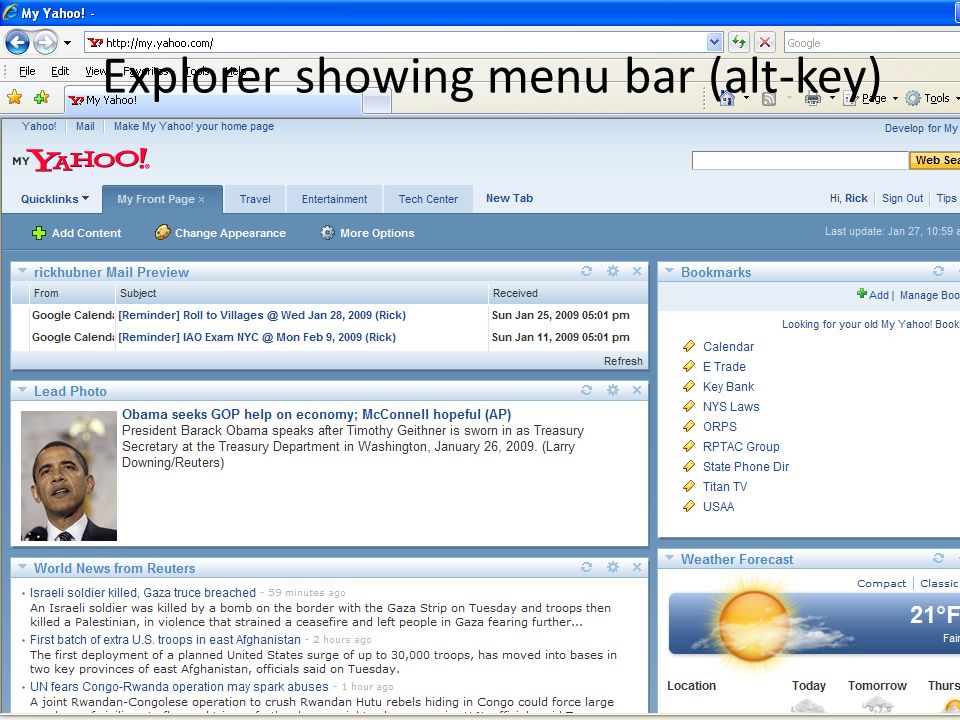Open the Favorites Center star icon
This screenshot has height=720, width=960.
(15, 97)
